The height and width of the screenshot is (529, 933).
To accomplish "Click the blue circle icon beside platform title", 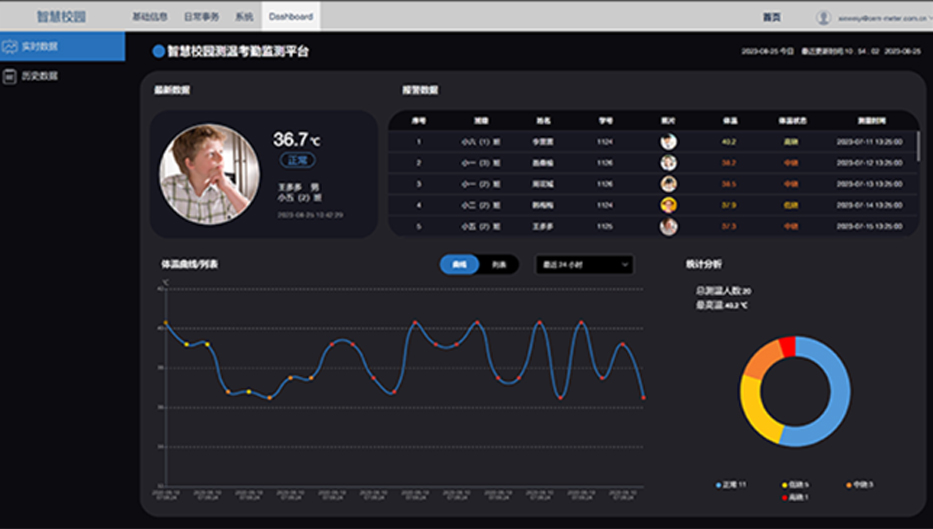I will point(158,51).
